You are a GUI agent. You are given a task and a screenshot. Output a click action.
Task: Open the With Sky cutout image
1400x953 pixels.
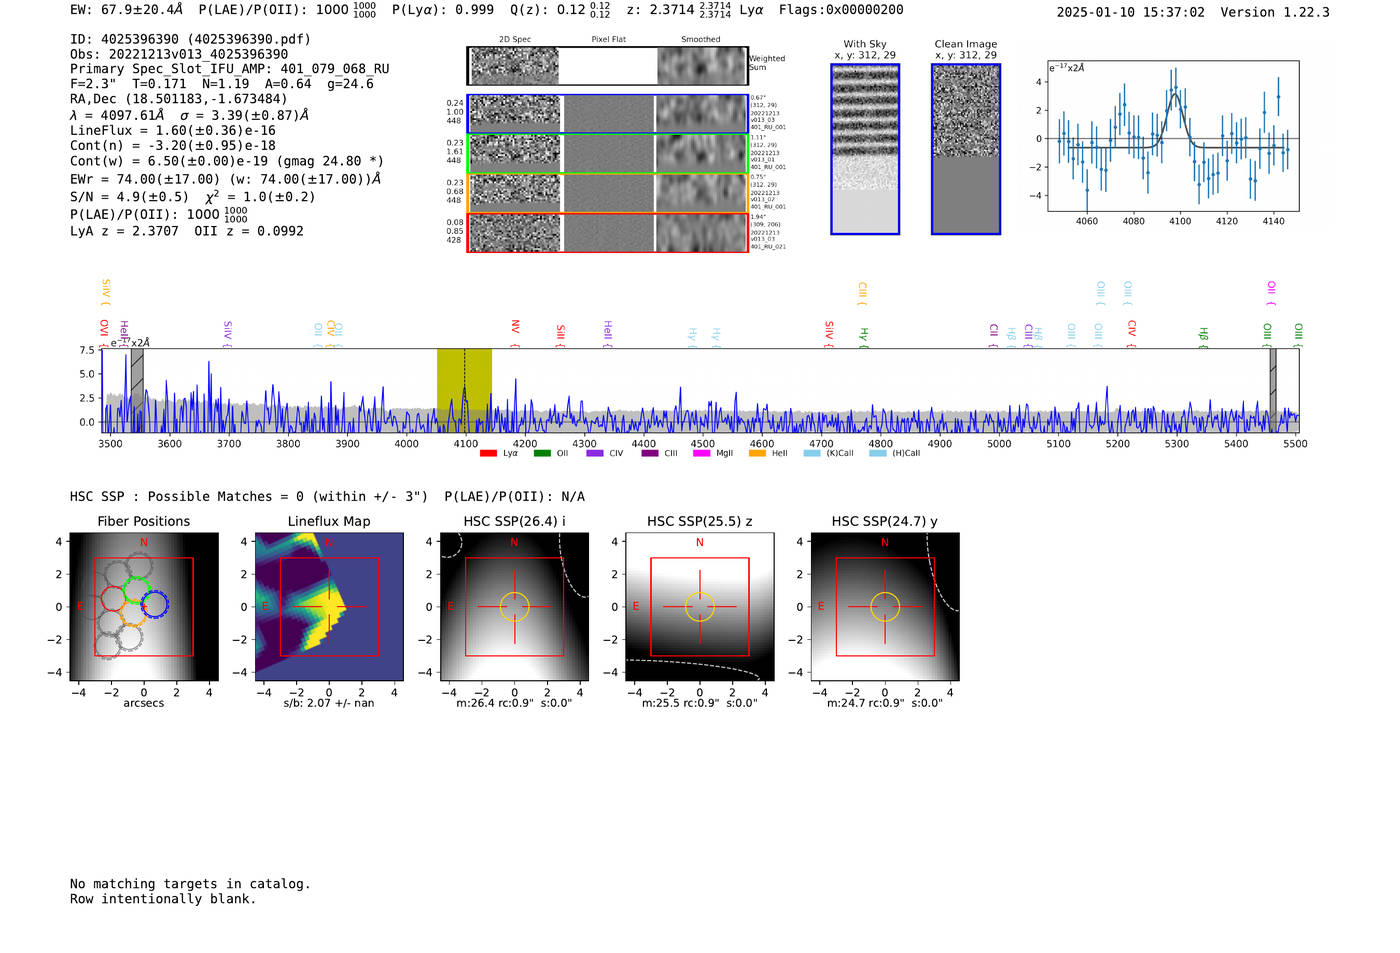[x=865, y=149]
